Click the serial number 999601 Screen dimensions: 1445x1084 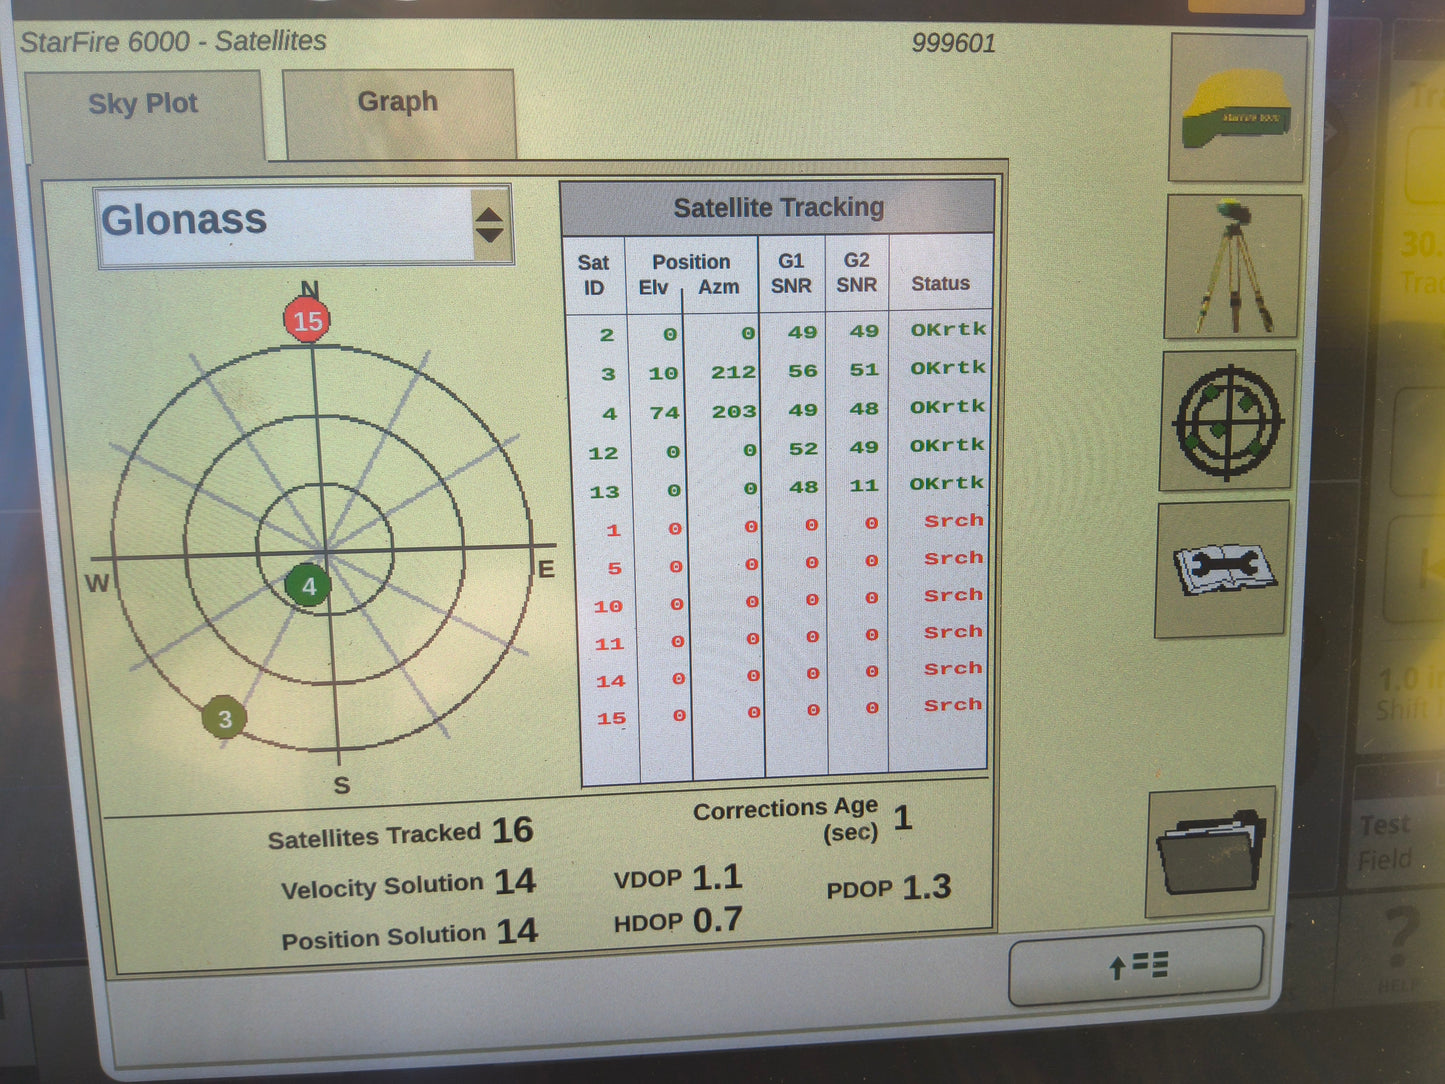(954, 43)
